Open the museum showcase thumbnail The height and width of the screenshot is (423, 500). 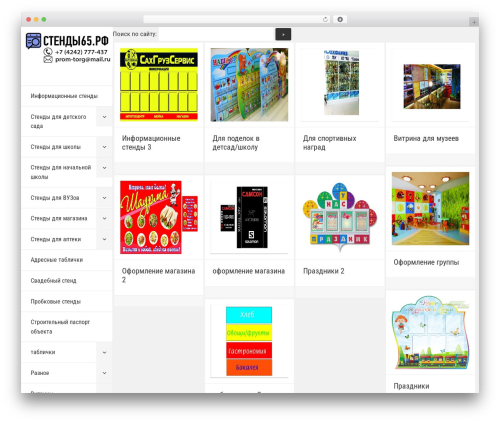pos(432,86)
